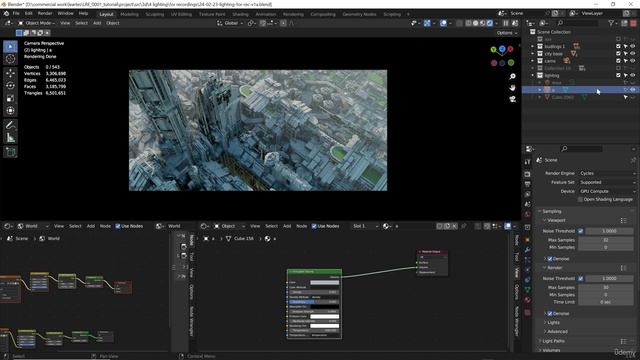This screenshot has width=640, height=360.
Task: Toggle camera view icon in viewport
Action: click(512, 99)
